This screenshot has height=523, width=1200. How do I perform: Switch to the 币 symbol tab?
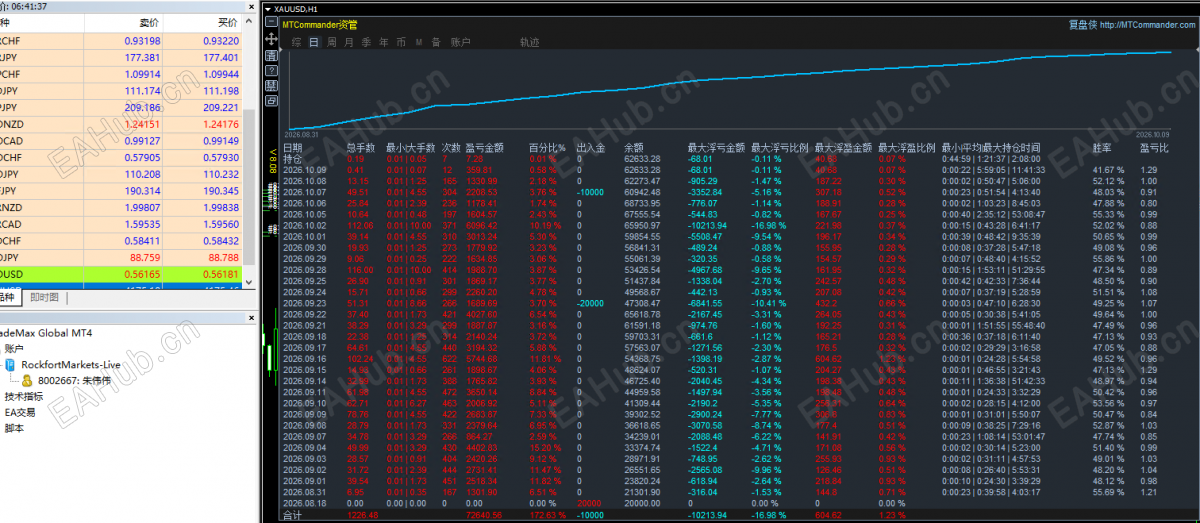pyautogui.click(x=400, y=42)
